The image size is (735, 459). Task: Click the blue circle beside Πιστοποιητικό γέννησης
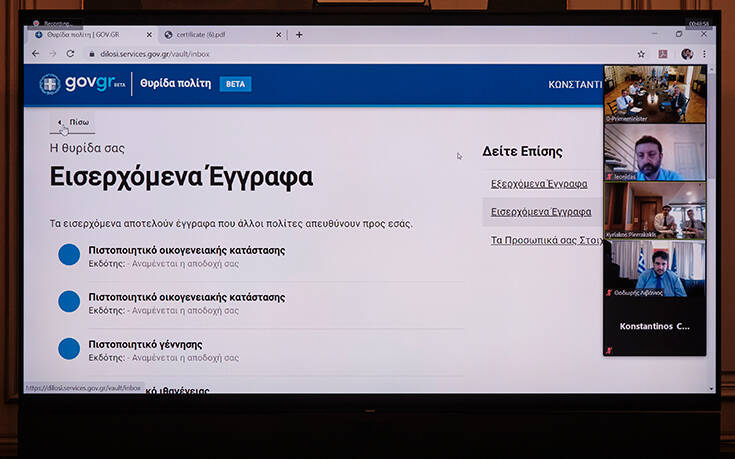pyautogui.click(x=69, y=348)
